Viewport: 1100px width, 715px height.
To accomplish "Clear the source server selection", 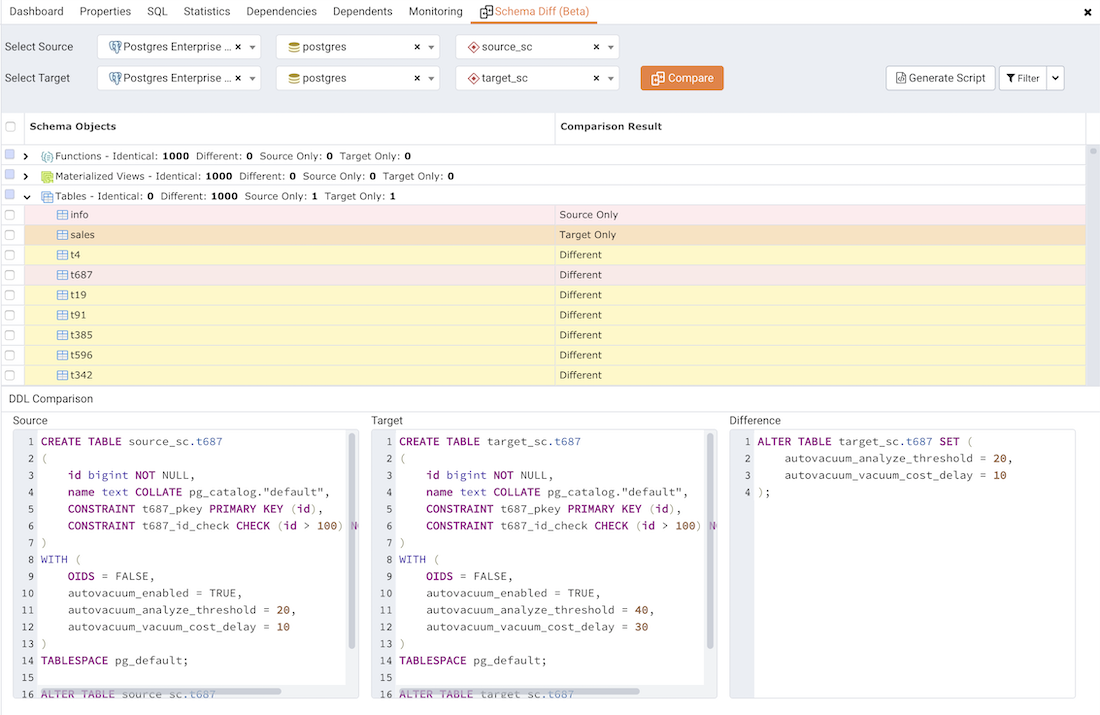I will 238,47.
